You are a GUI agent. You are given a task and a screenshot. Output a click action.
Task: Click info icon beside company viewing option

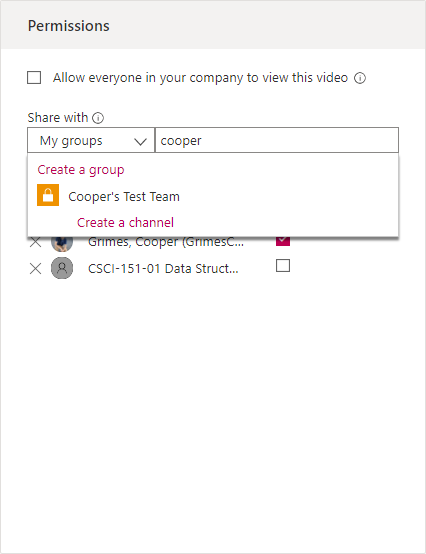pos(360,78)
